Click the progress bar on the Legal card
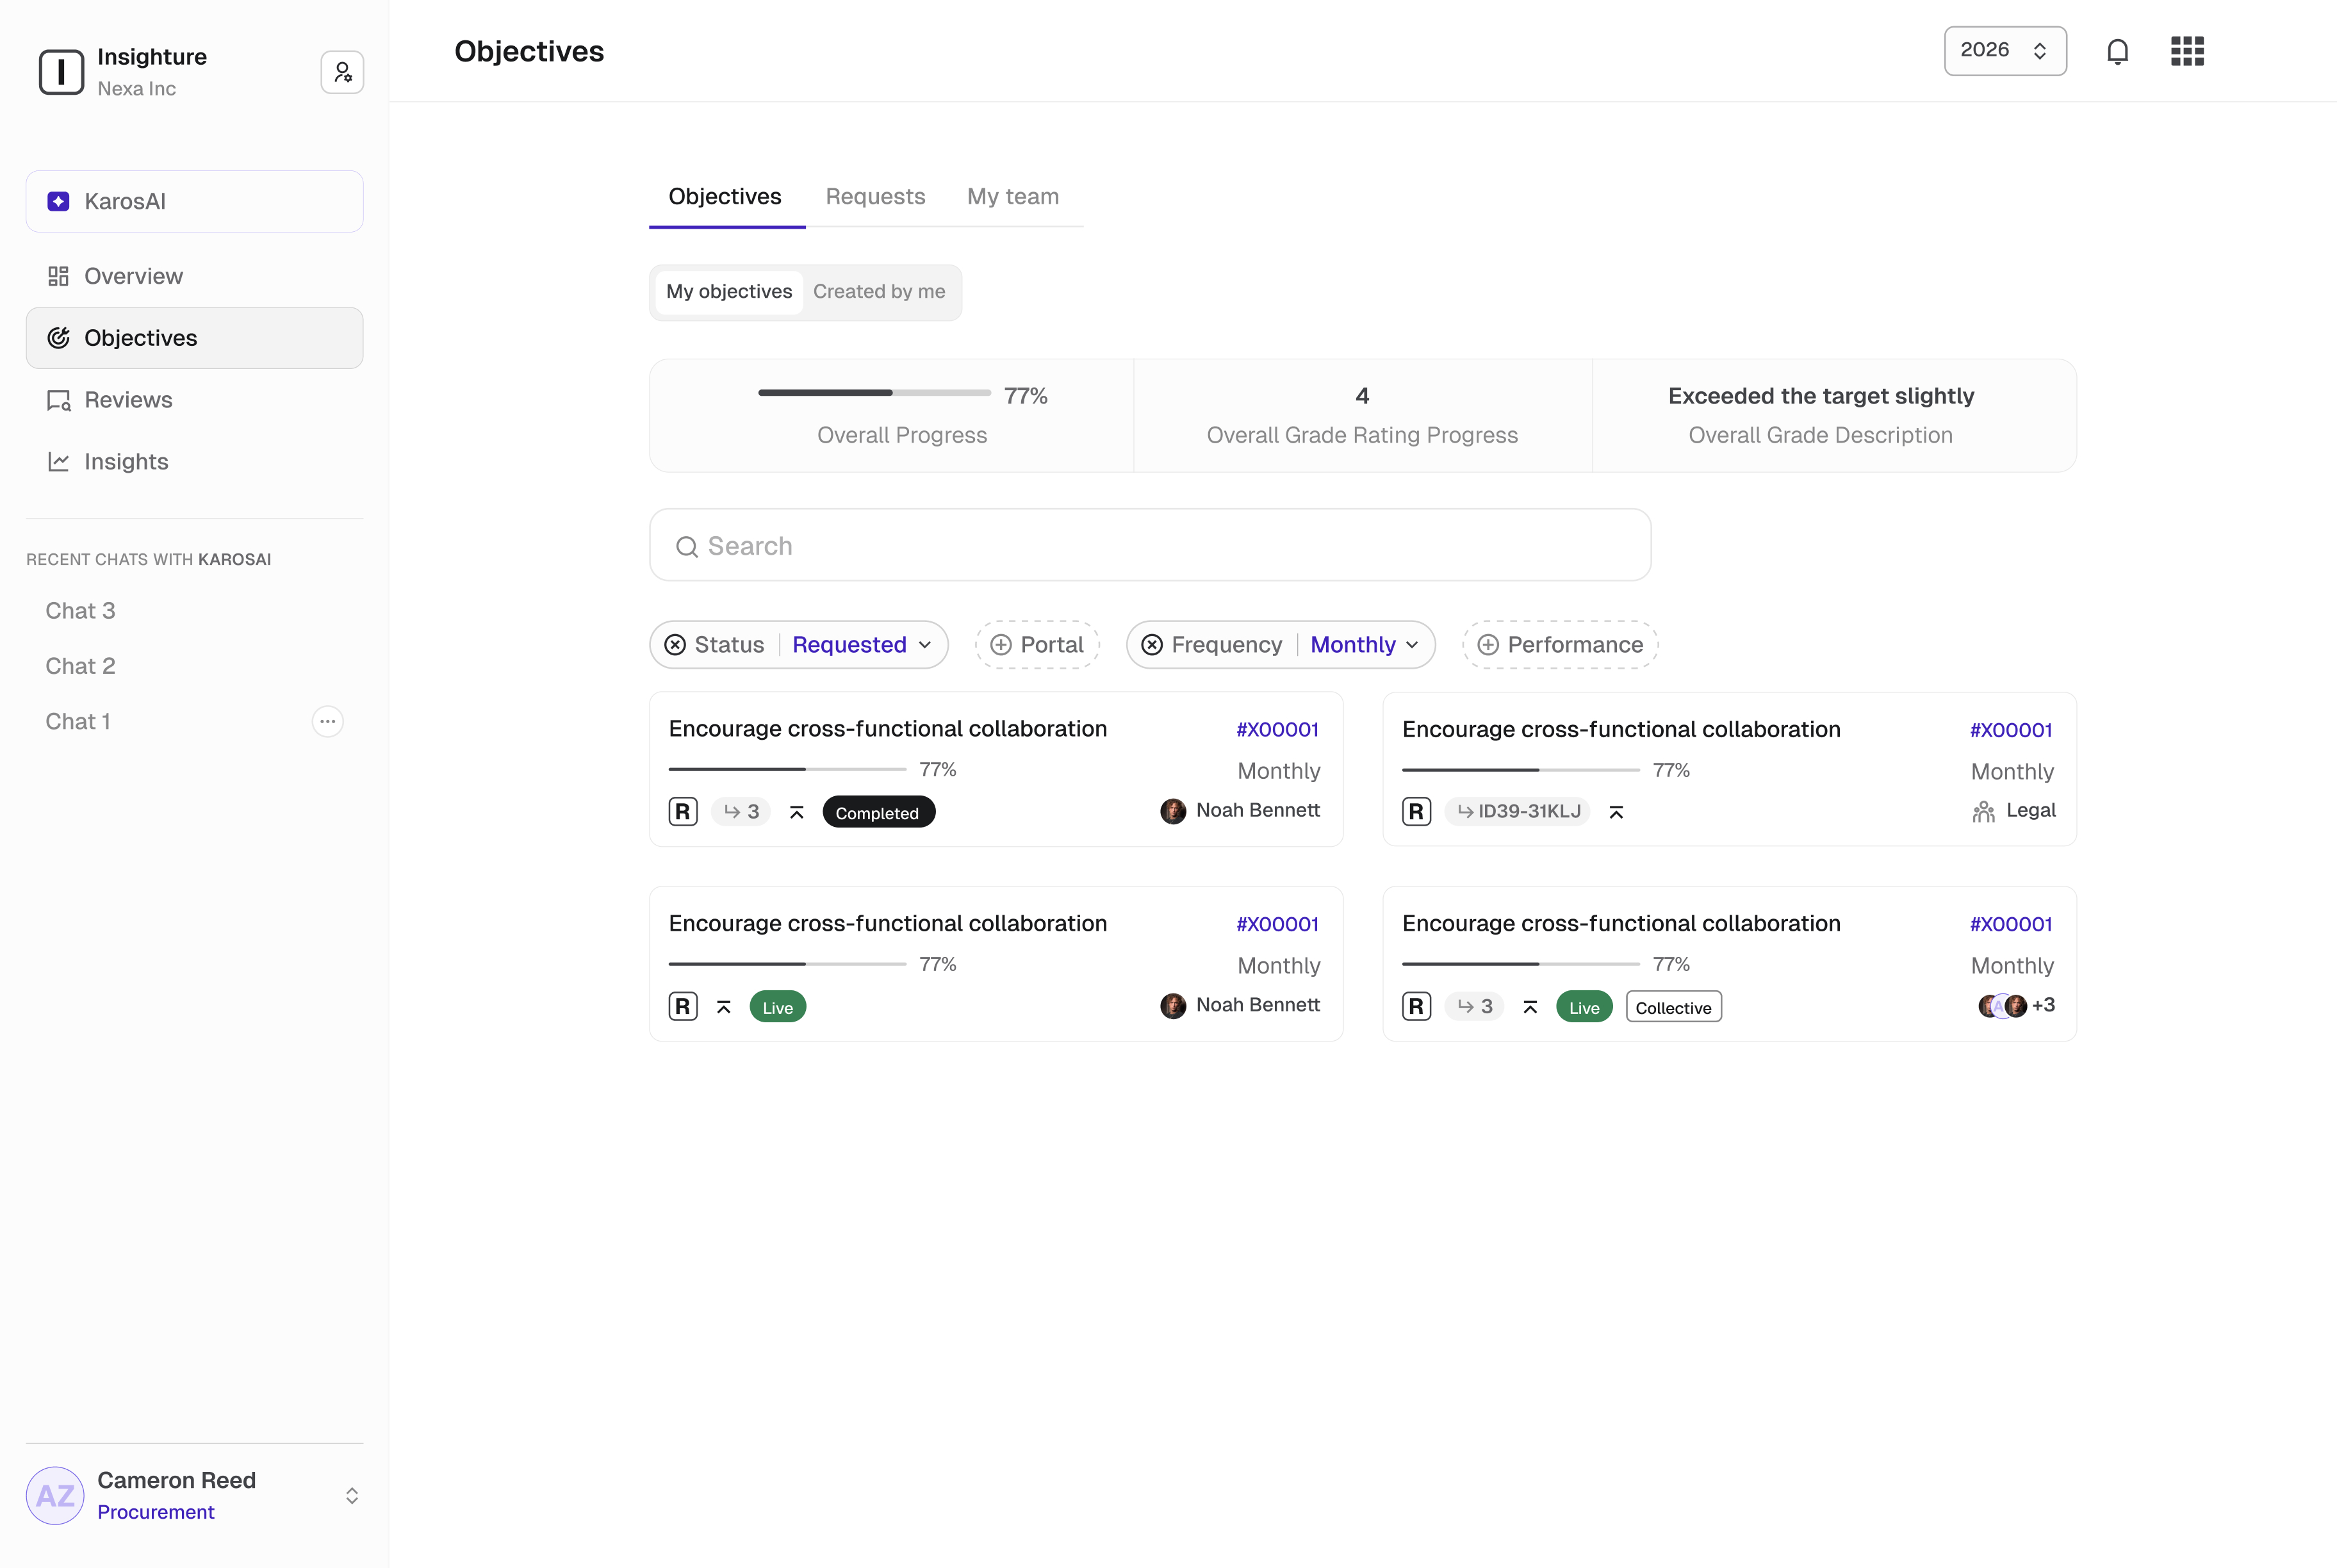This screenshot has height=1568, width=2337. pos(1520,770)
